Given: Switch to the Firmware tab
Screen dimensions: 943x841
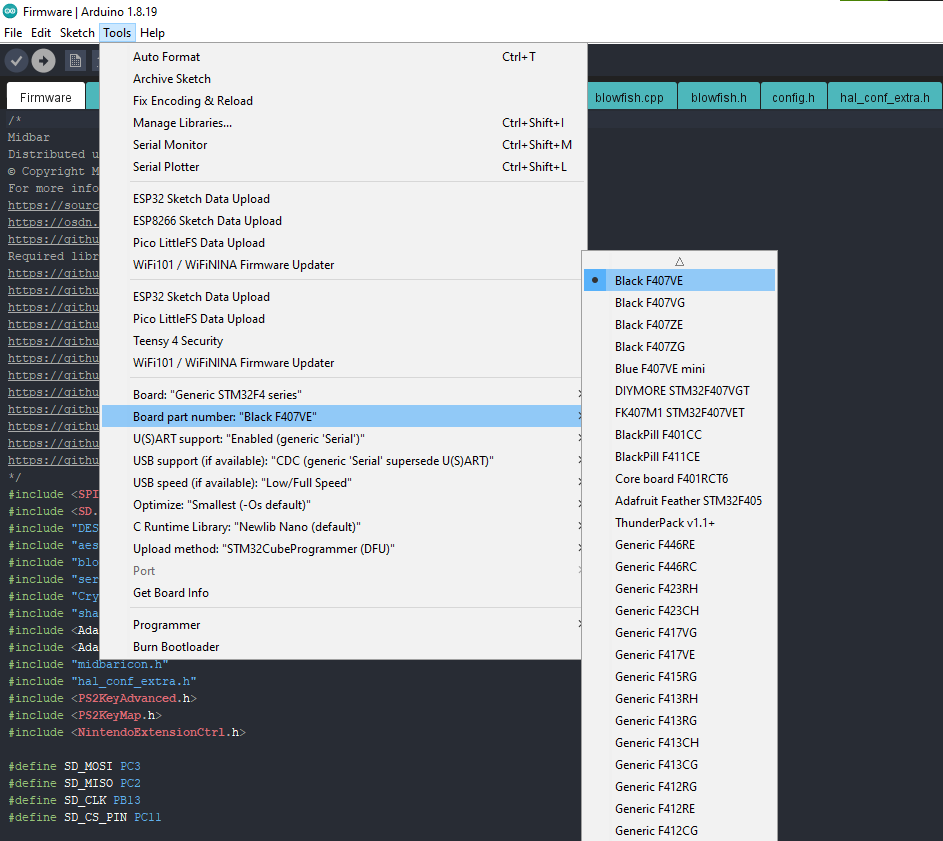Looking at the screenshot, I should 46,97.
